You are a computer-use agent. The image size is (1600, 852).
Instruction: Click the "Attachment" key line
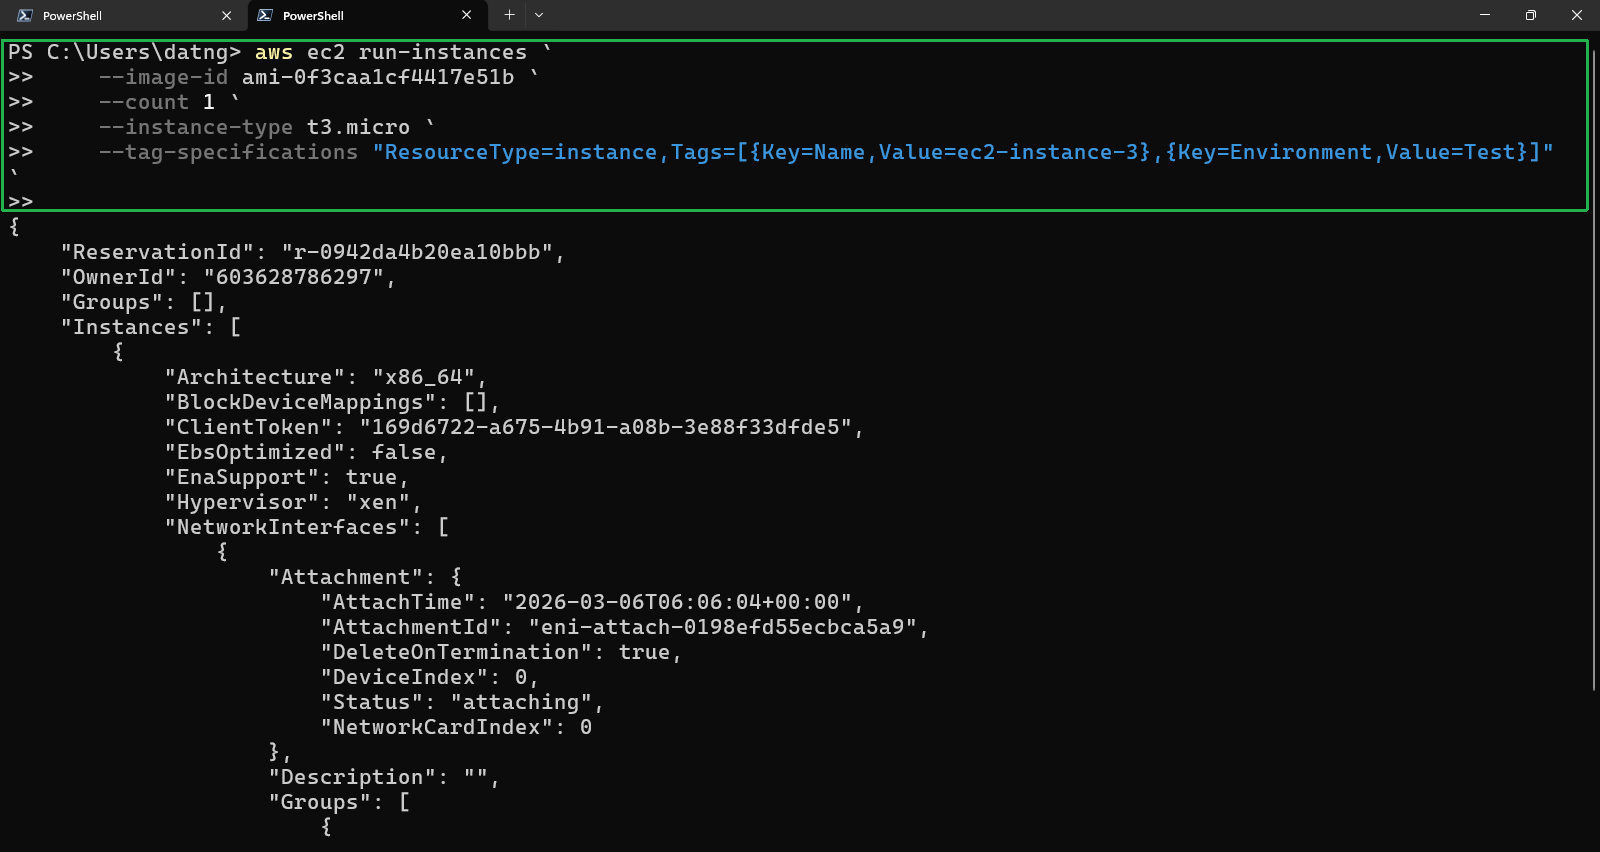365,577
